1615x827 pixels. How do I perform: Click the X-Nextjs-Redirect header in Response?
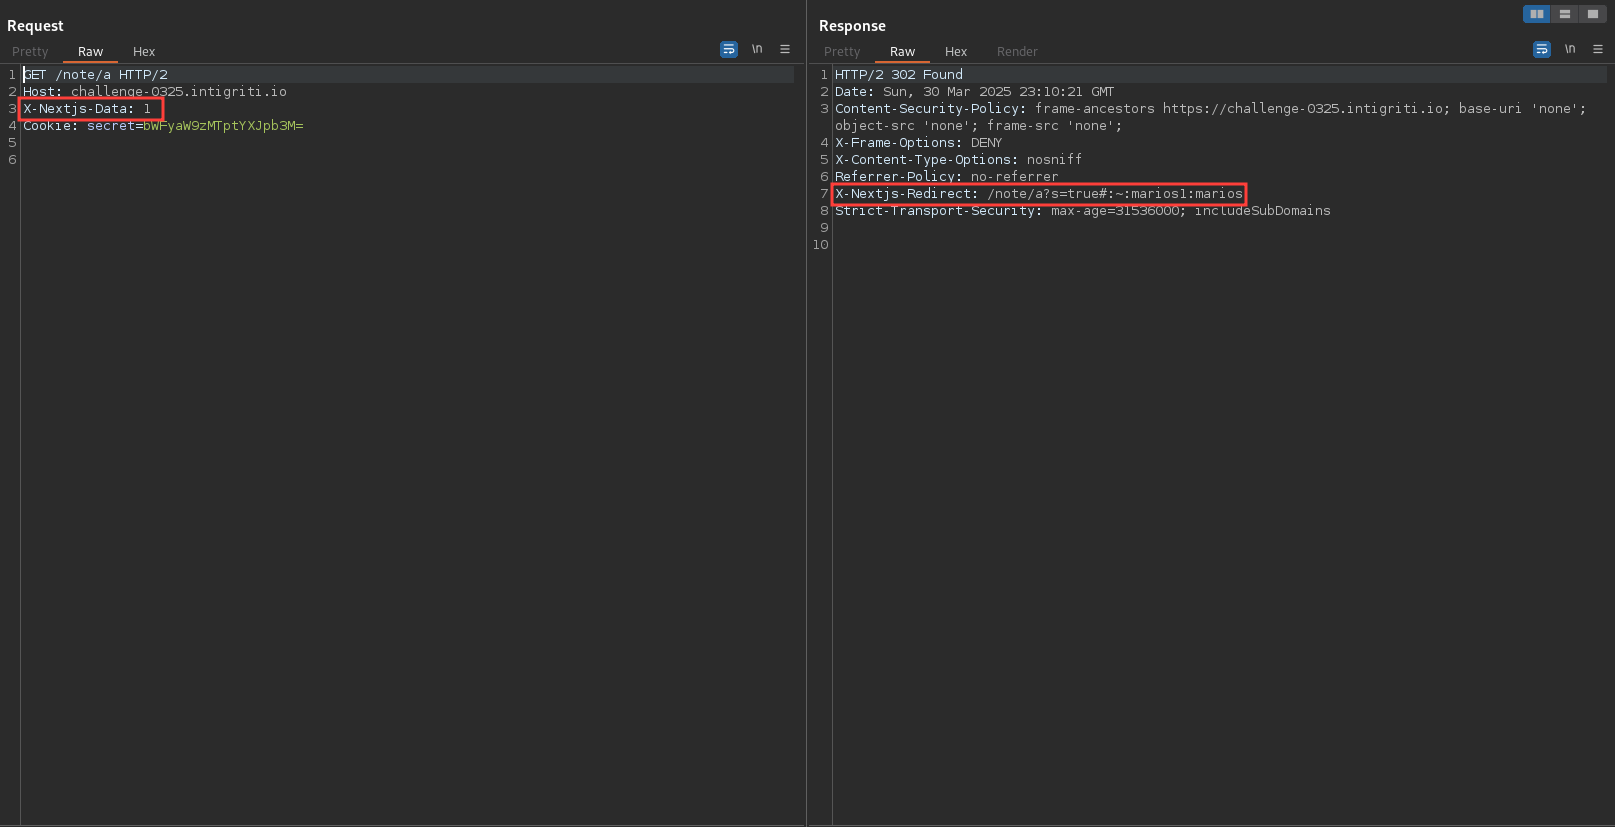coord(1038,194)
